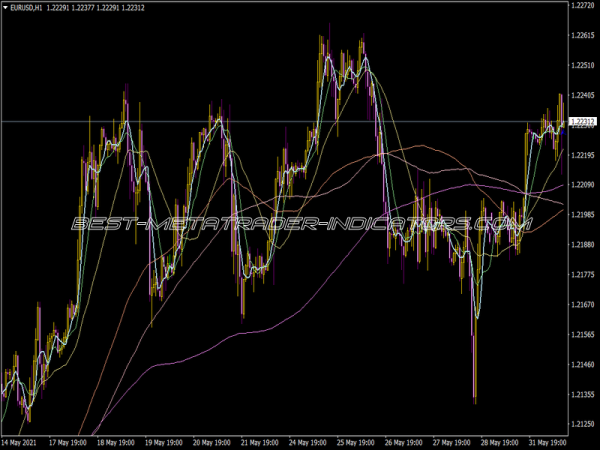
Task: Click the 27 May 19:00 timeline label
Action: 452,443
